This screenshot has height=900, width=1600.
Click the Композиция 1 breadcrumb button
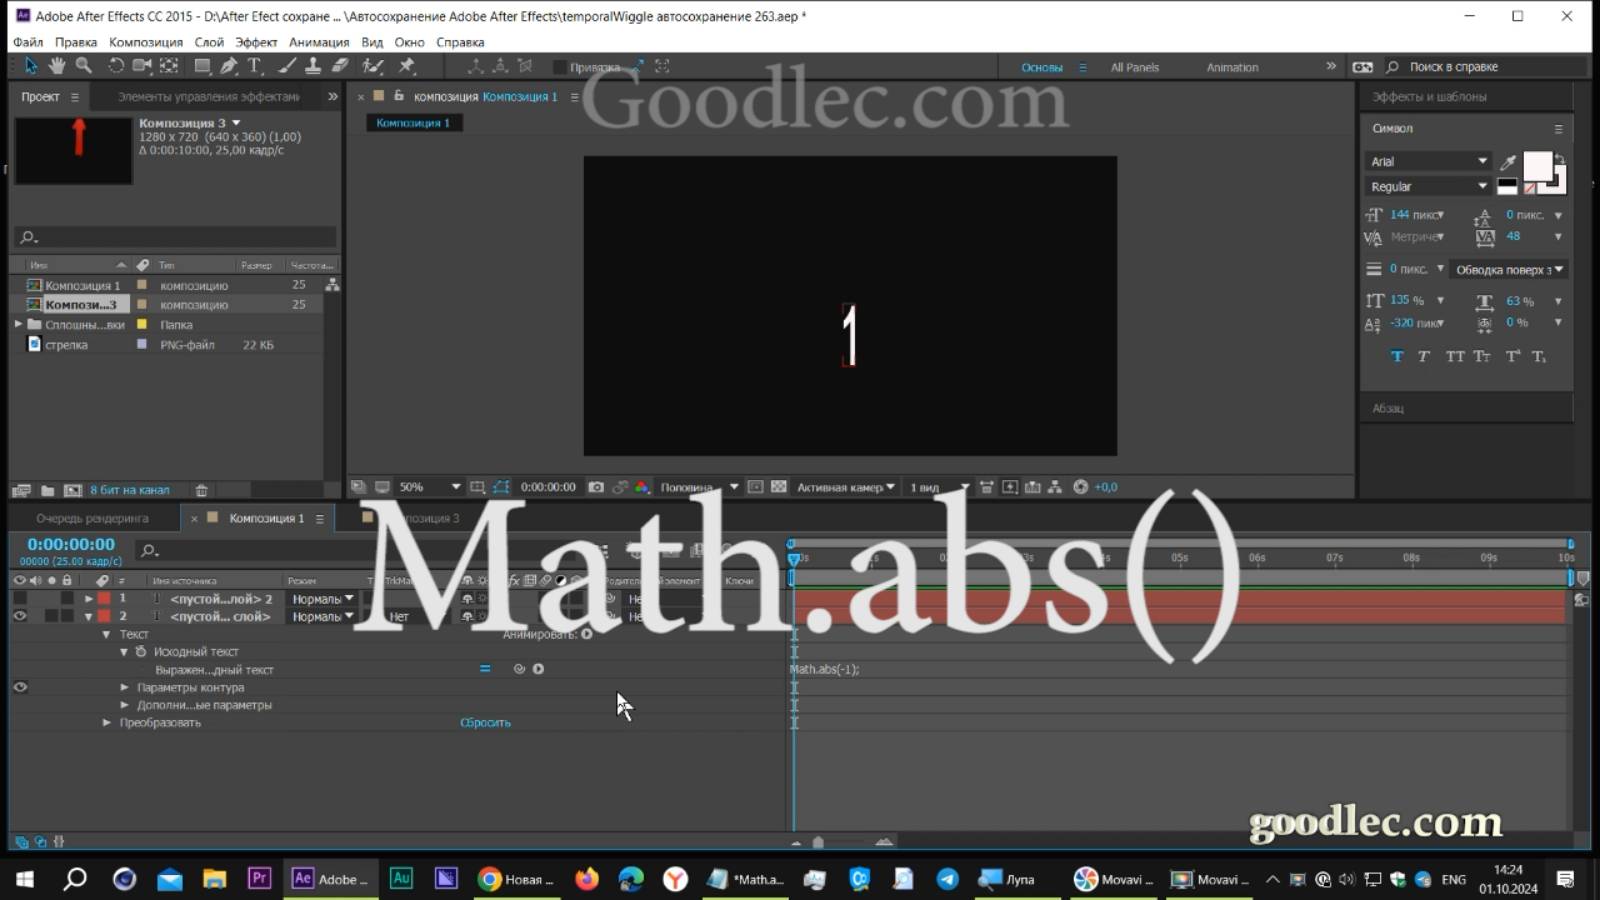pyautogui.click(x=413, y=122)
